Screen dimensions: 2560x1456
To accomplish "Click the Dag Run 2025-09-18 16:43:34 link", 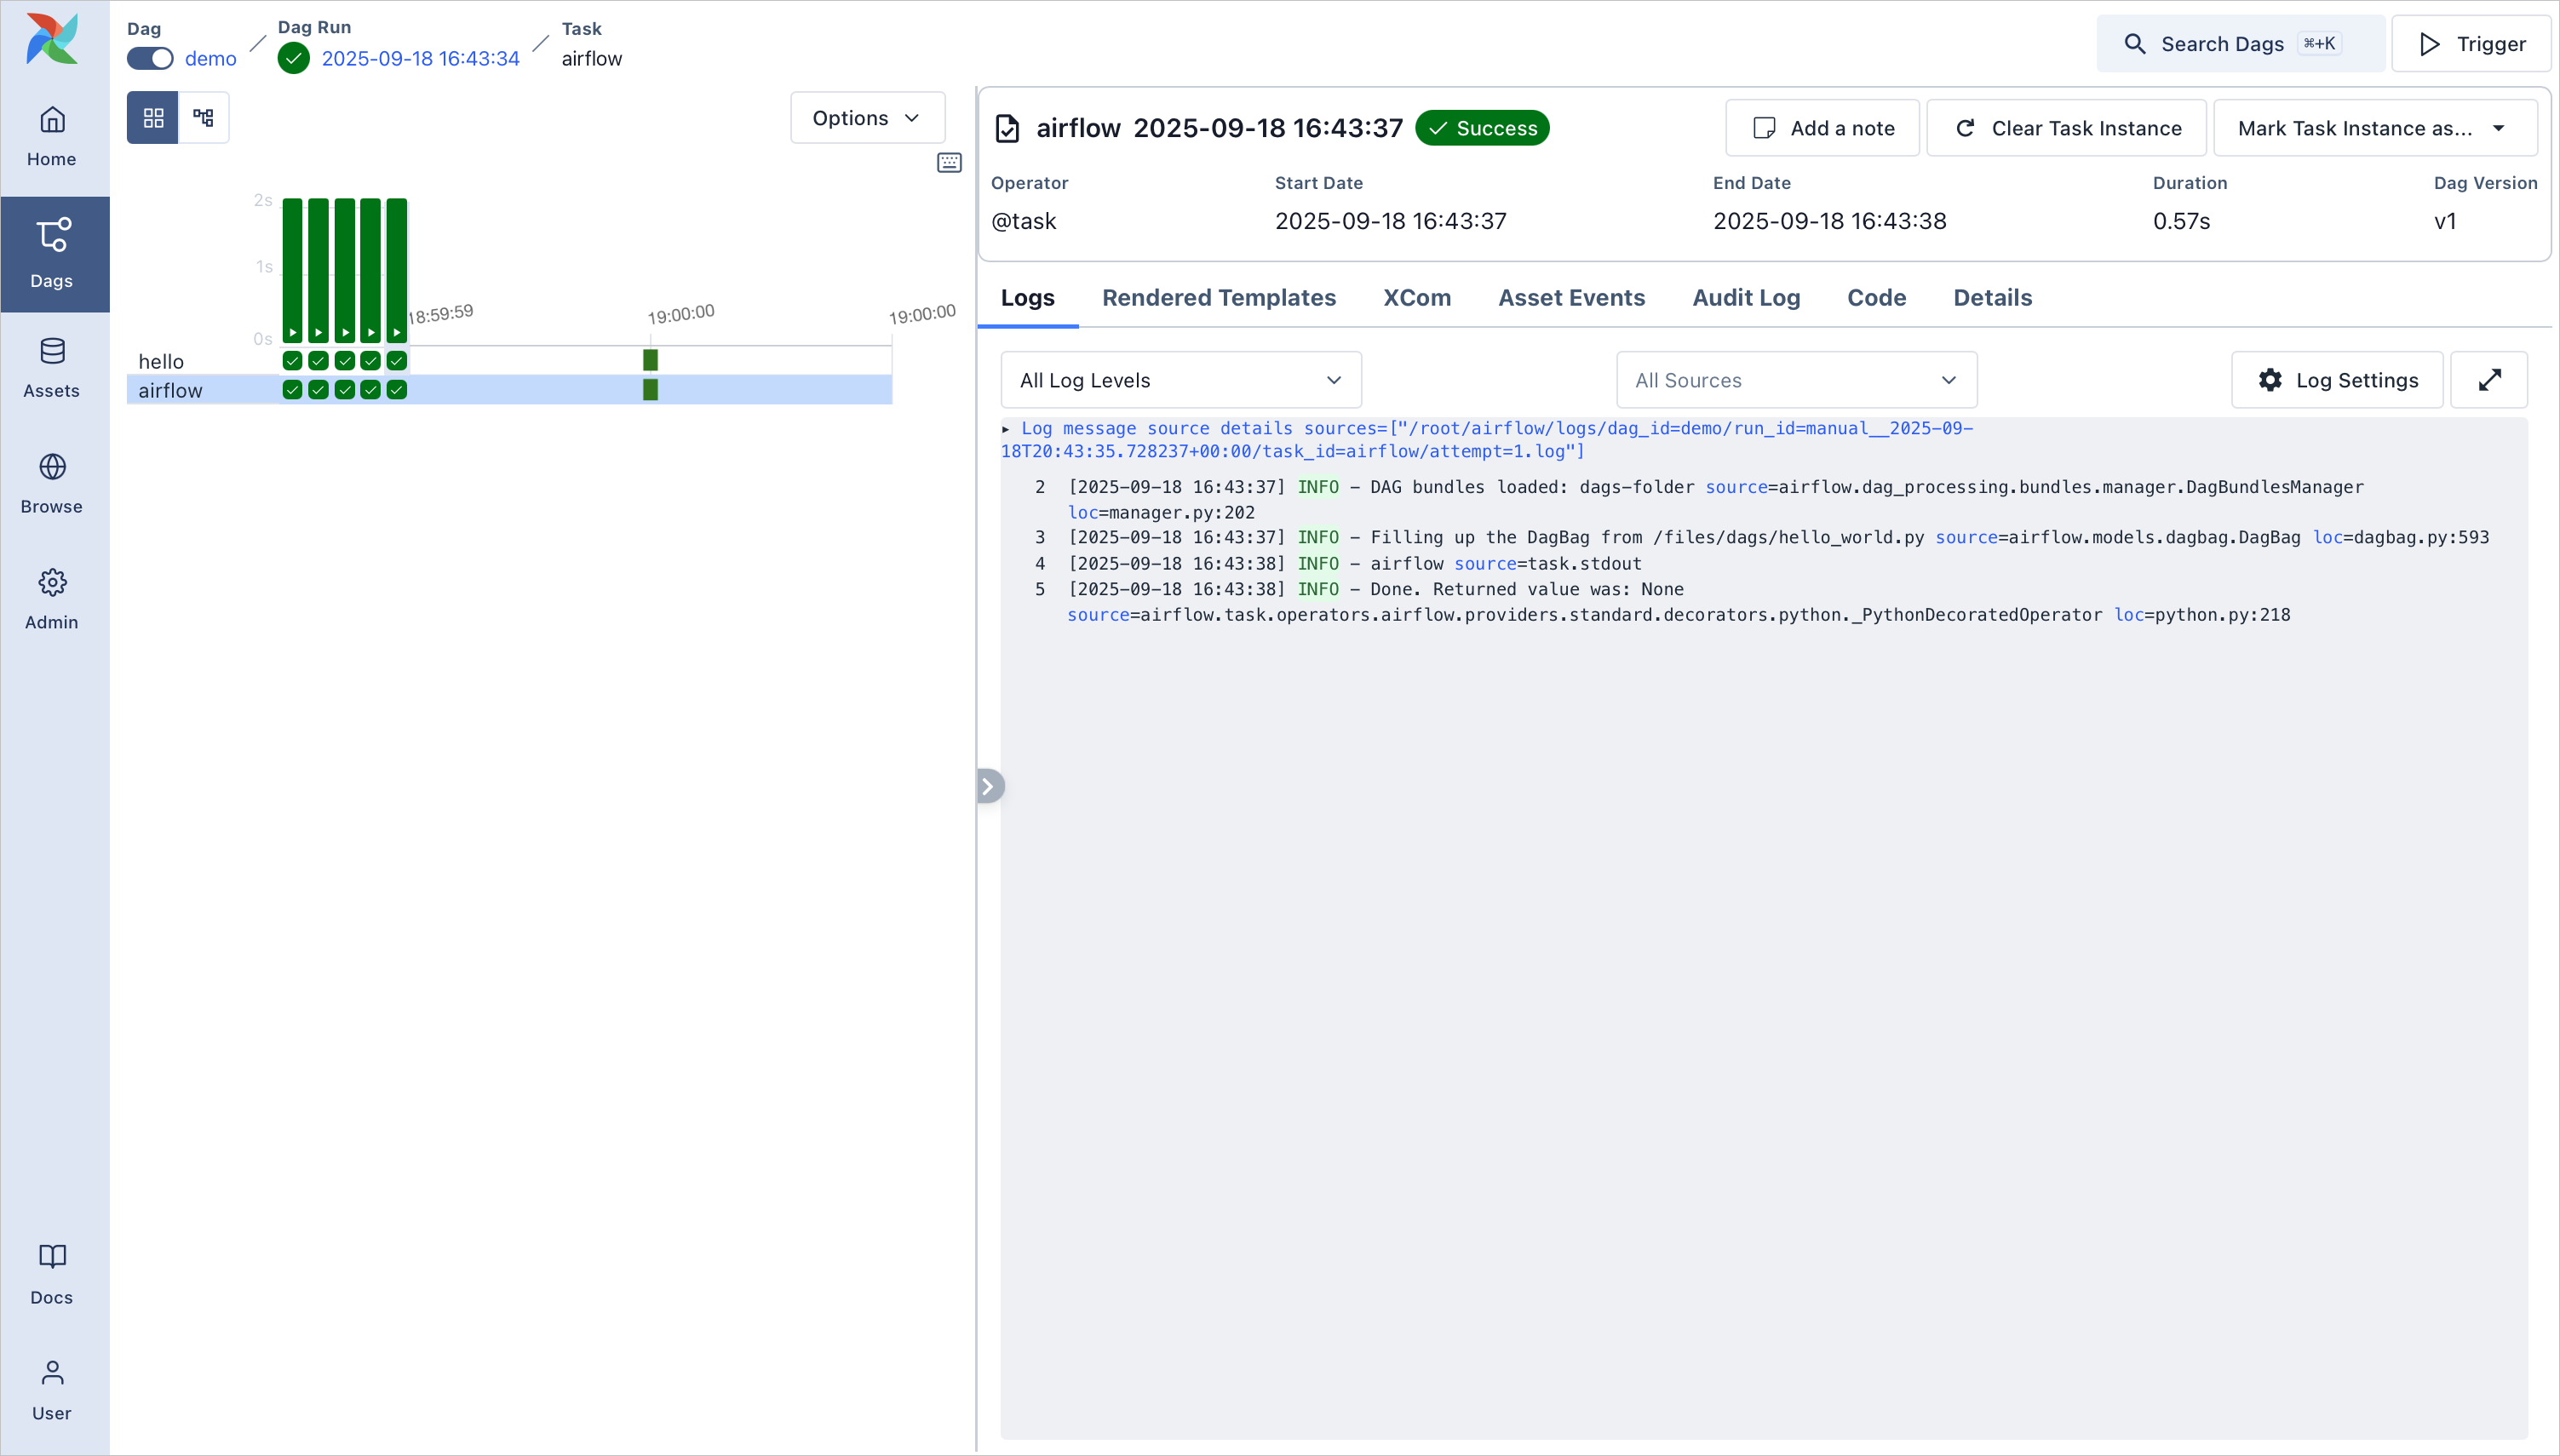I will 420,59.
